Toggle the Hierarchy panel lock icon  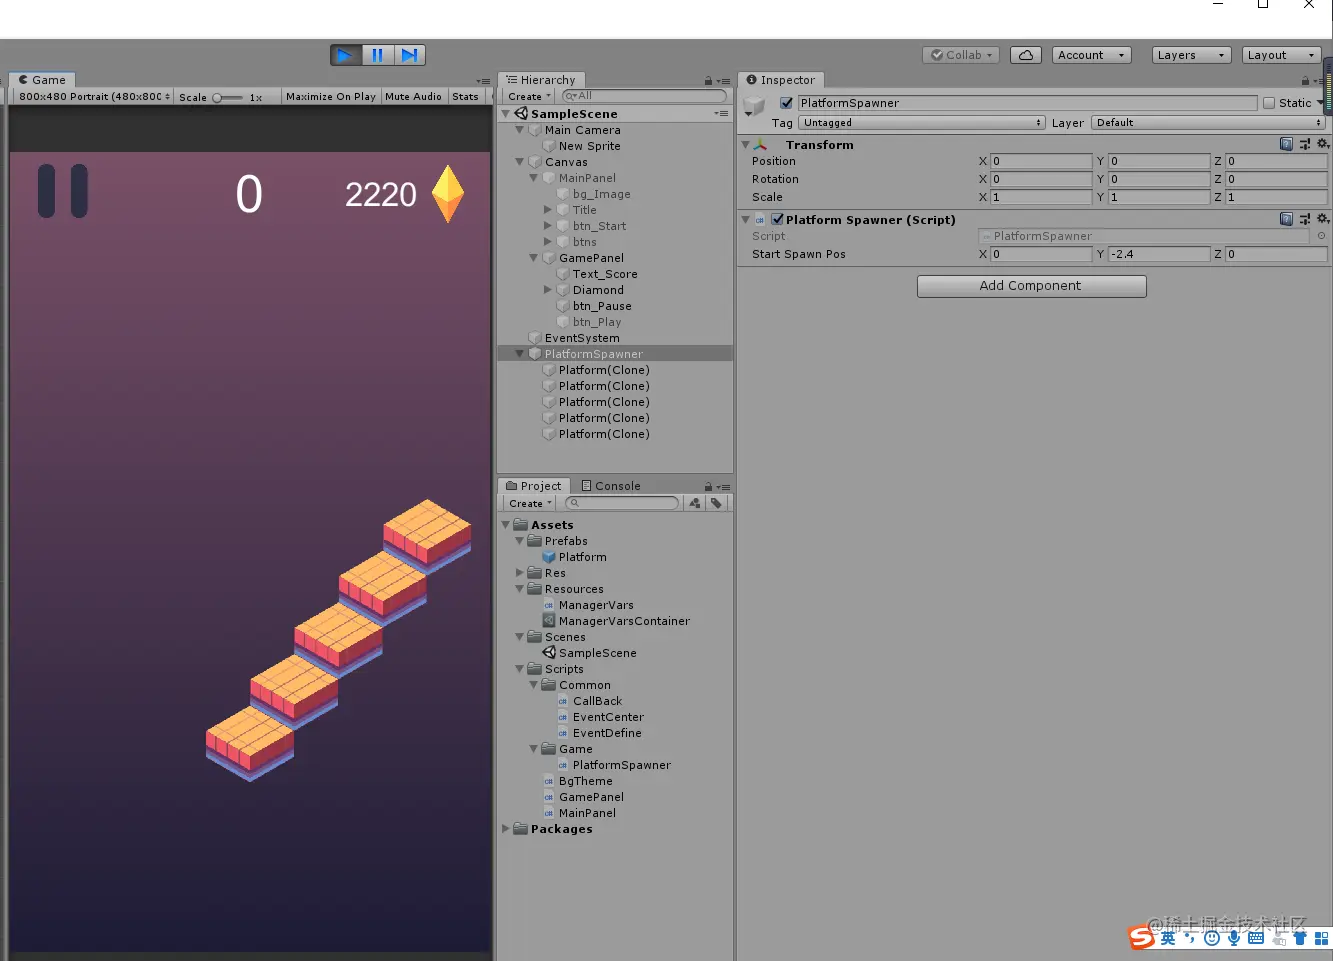point(708,81)
